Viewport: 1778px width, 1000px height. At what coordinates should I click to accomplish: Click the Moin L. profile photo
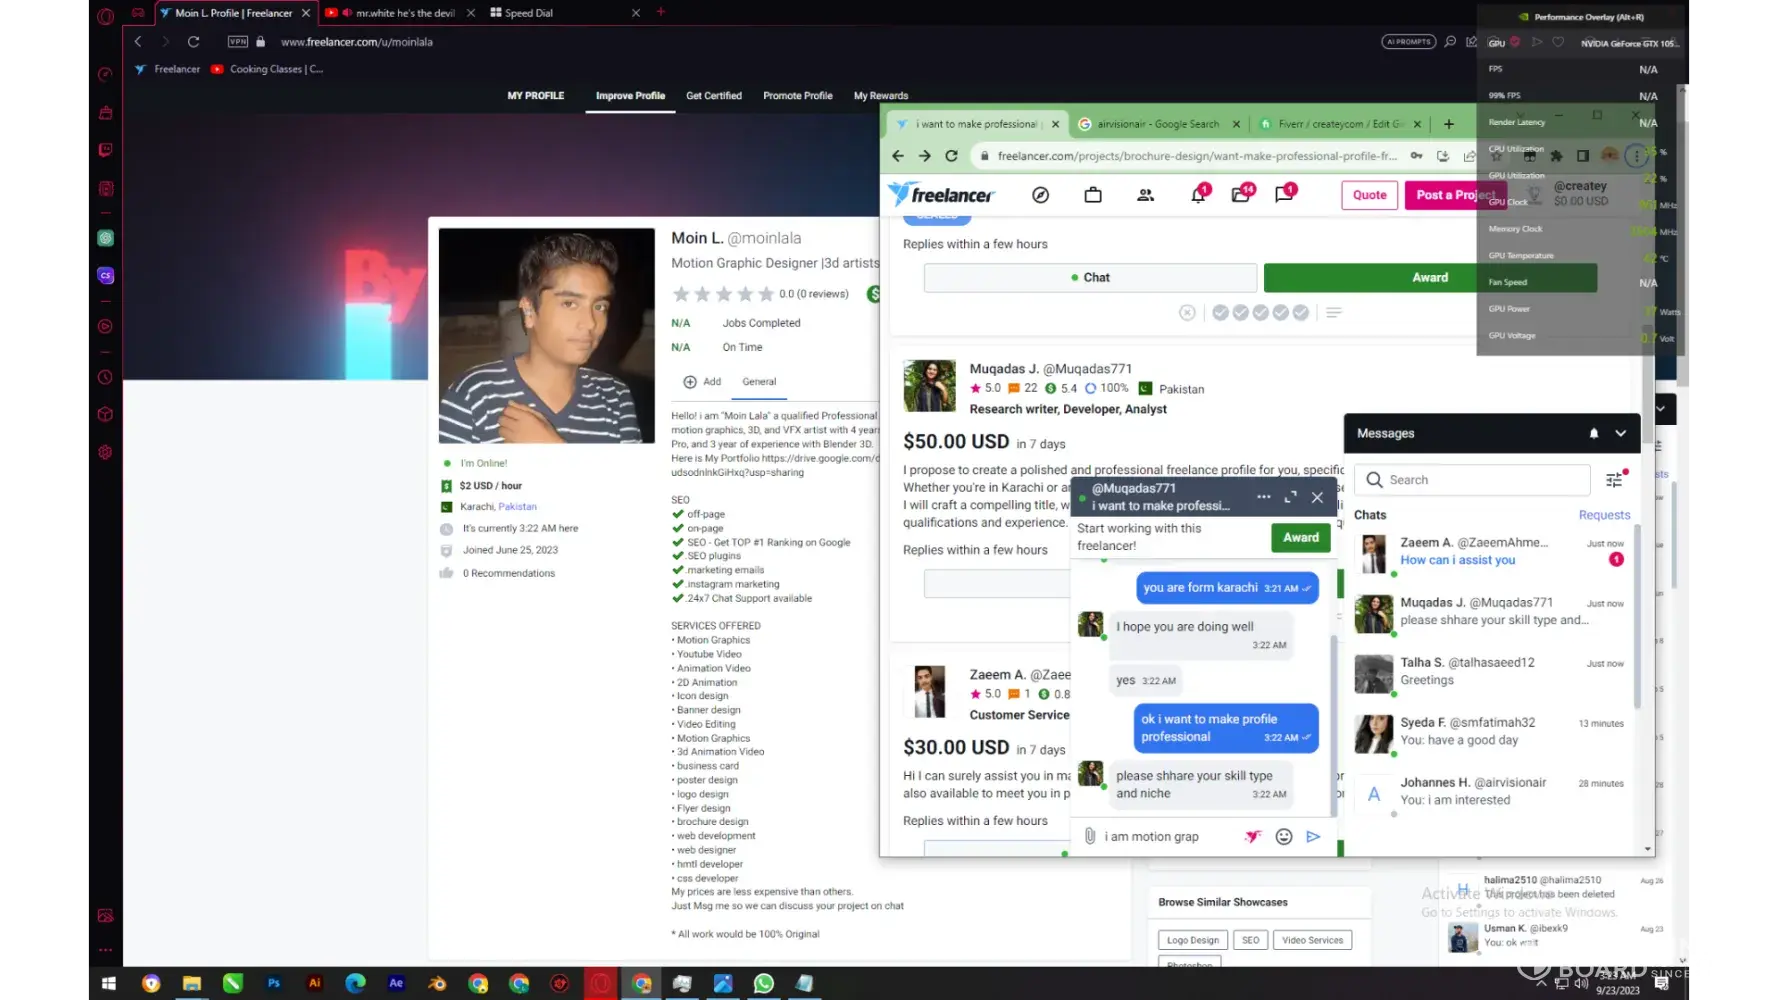[547, 335]
